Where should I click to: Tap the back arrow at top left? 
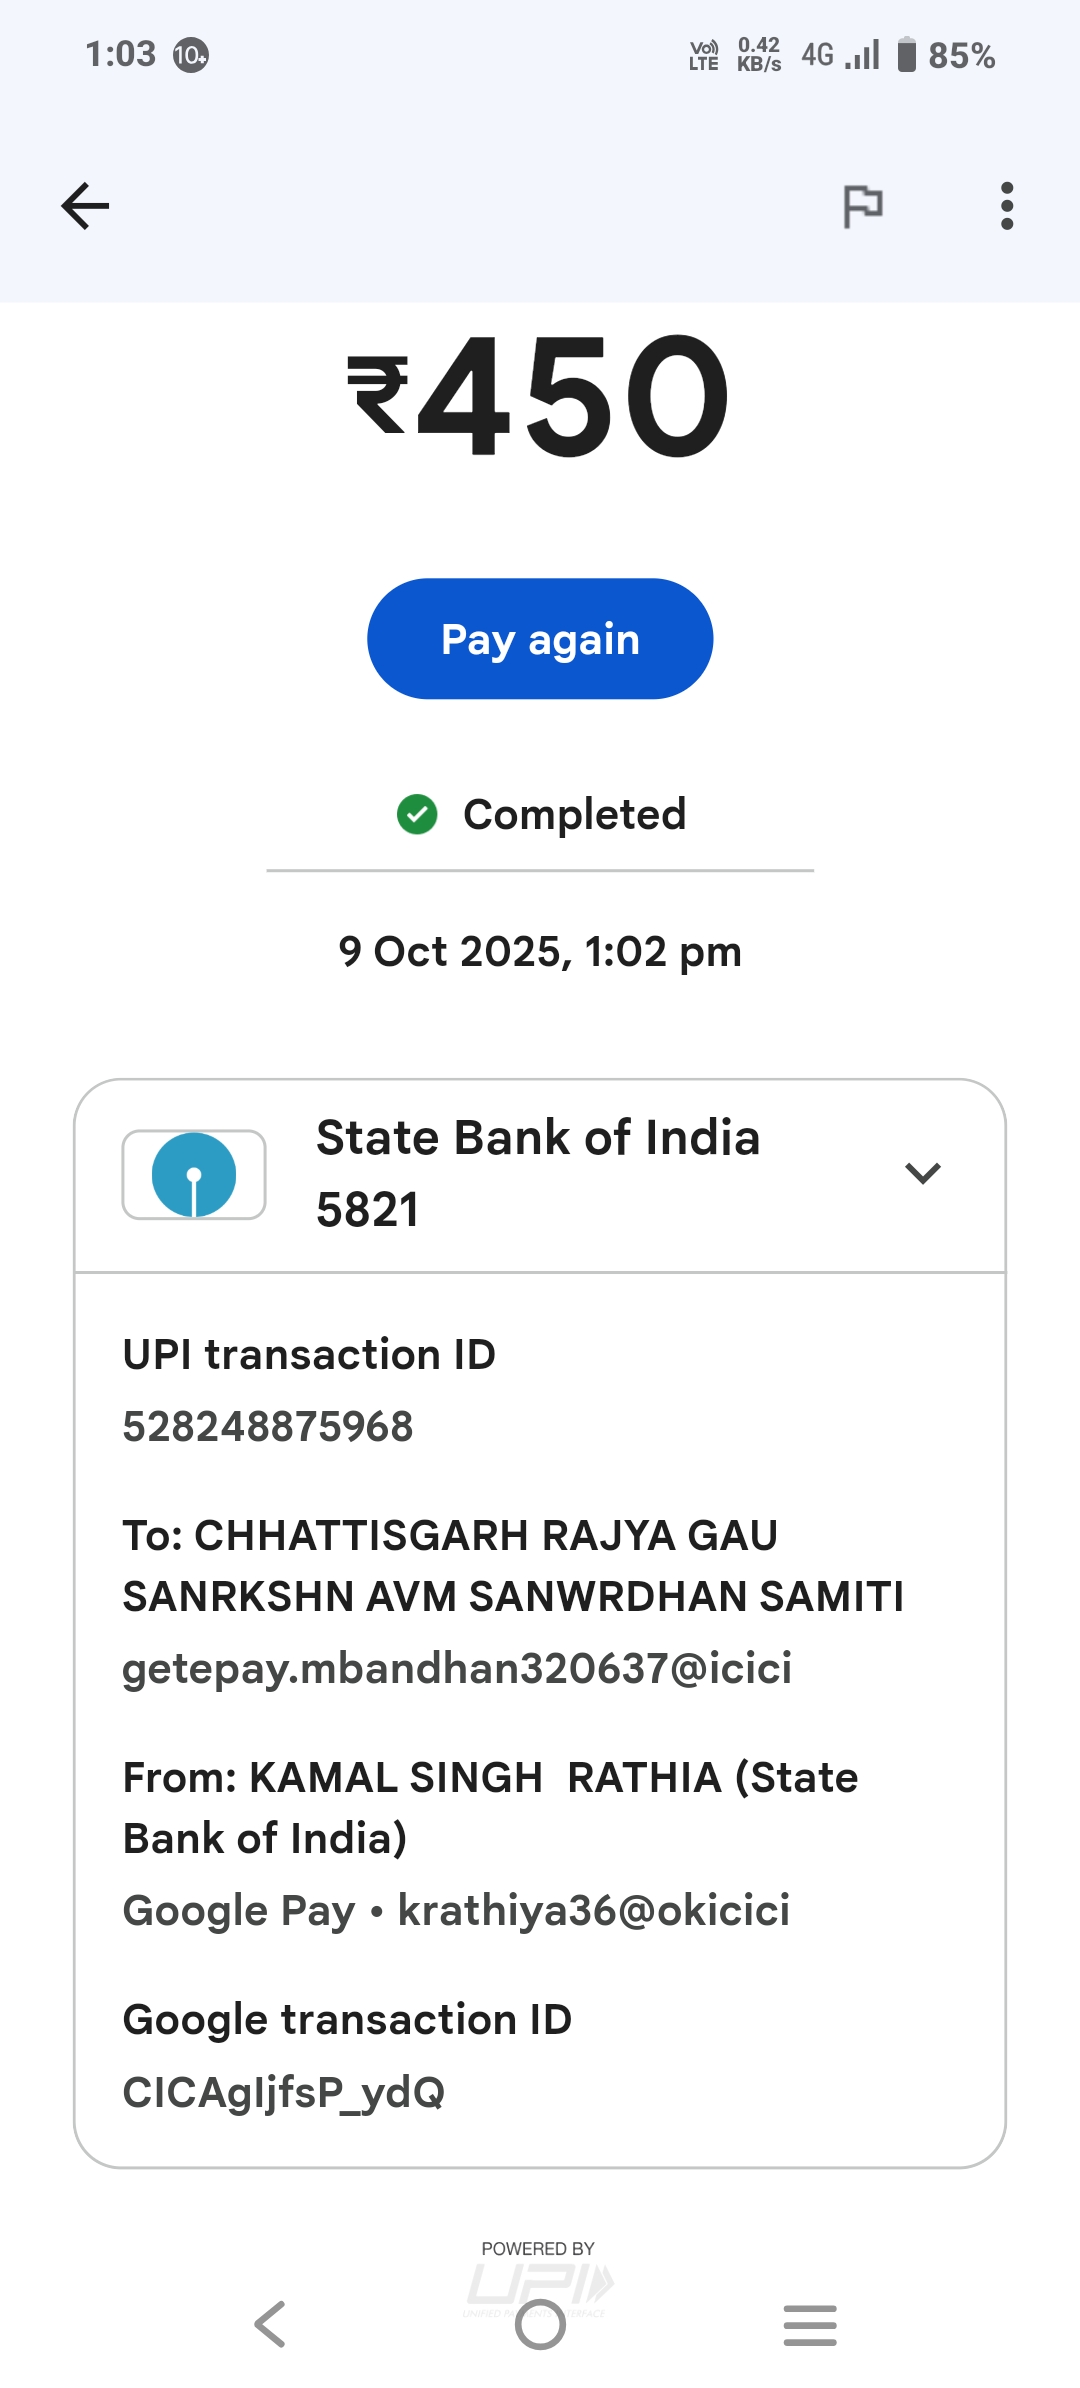click(x=85, y=206)
